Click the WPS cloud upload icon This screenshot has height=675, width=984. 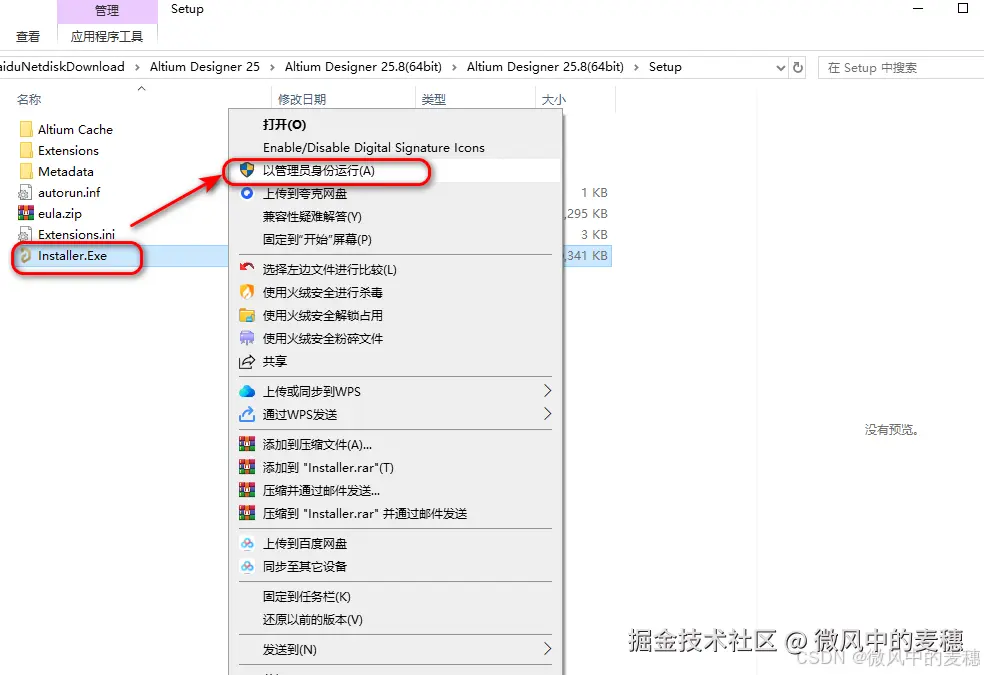pos(247,391)
